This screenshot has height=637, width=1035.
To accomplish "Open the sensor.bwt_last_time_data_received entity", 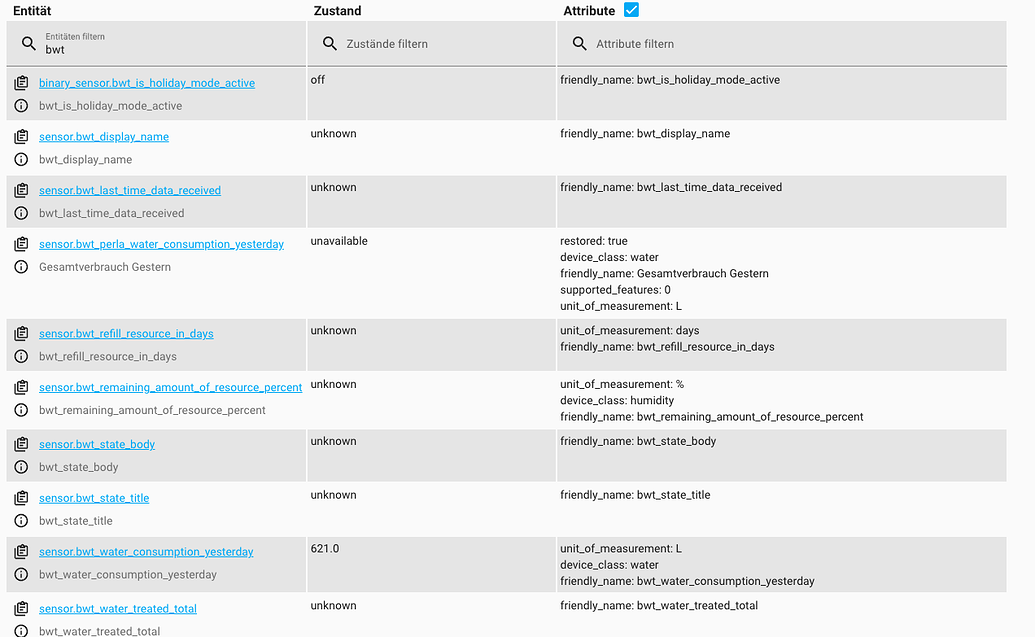I will coord(129,189).
